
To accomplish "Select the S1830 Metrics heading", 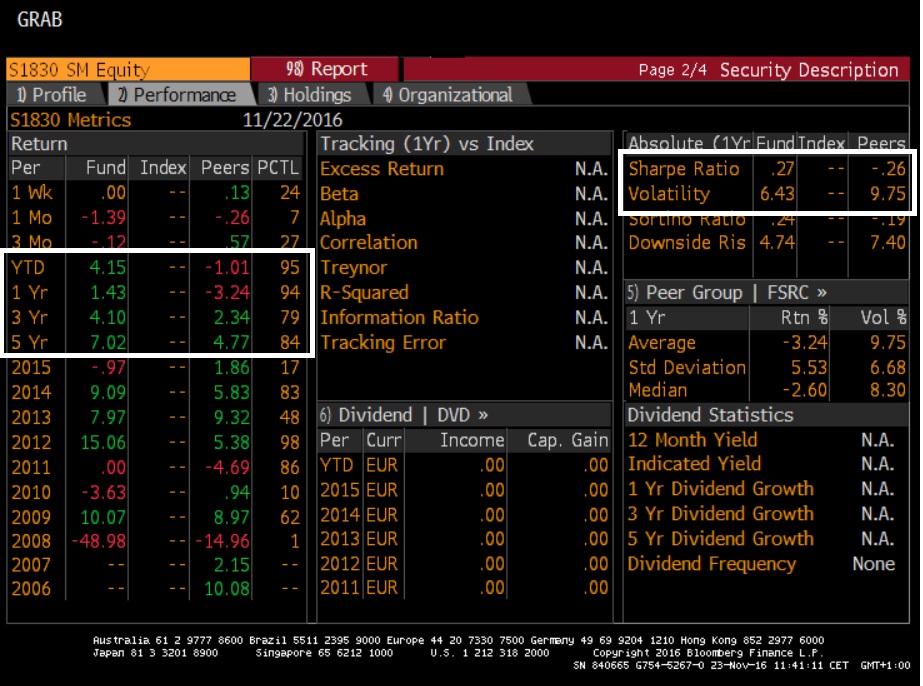I will [x=71, y=120].
